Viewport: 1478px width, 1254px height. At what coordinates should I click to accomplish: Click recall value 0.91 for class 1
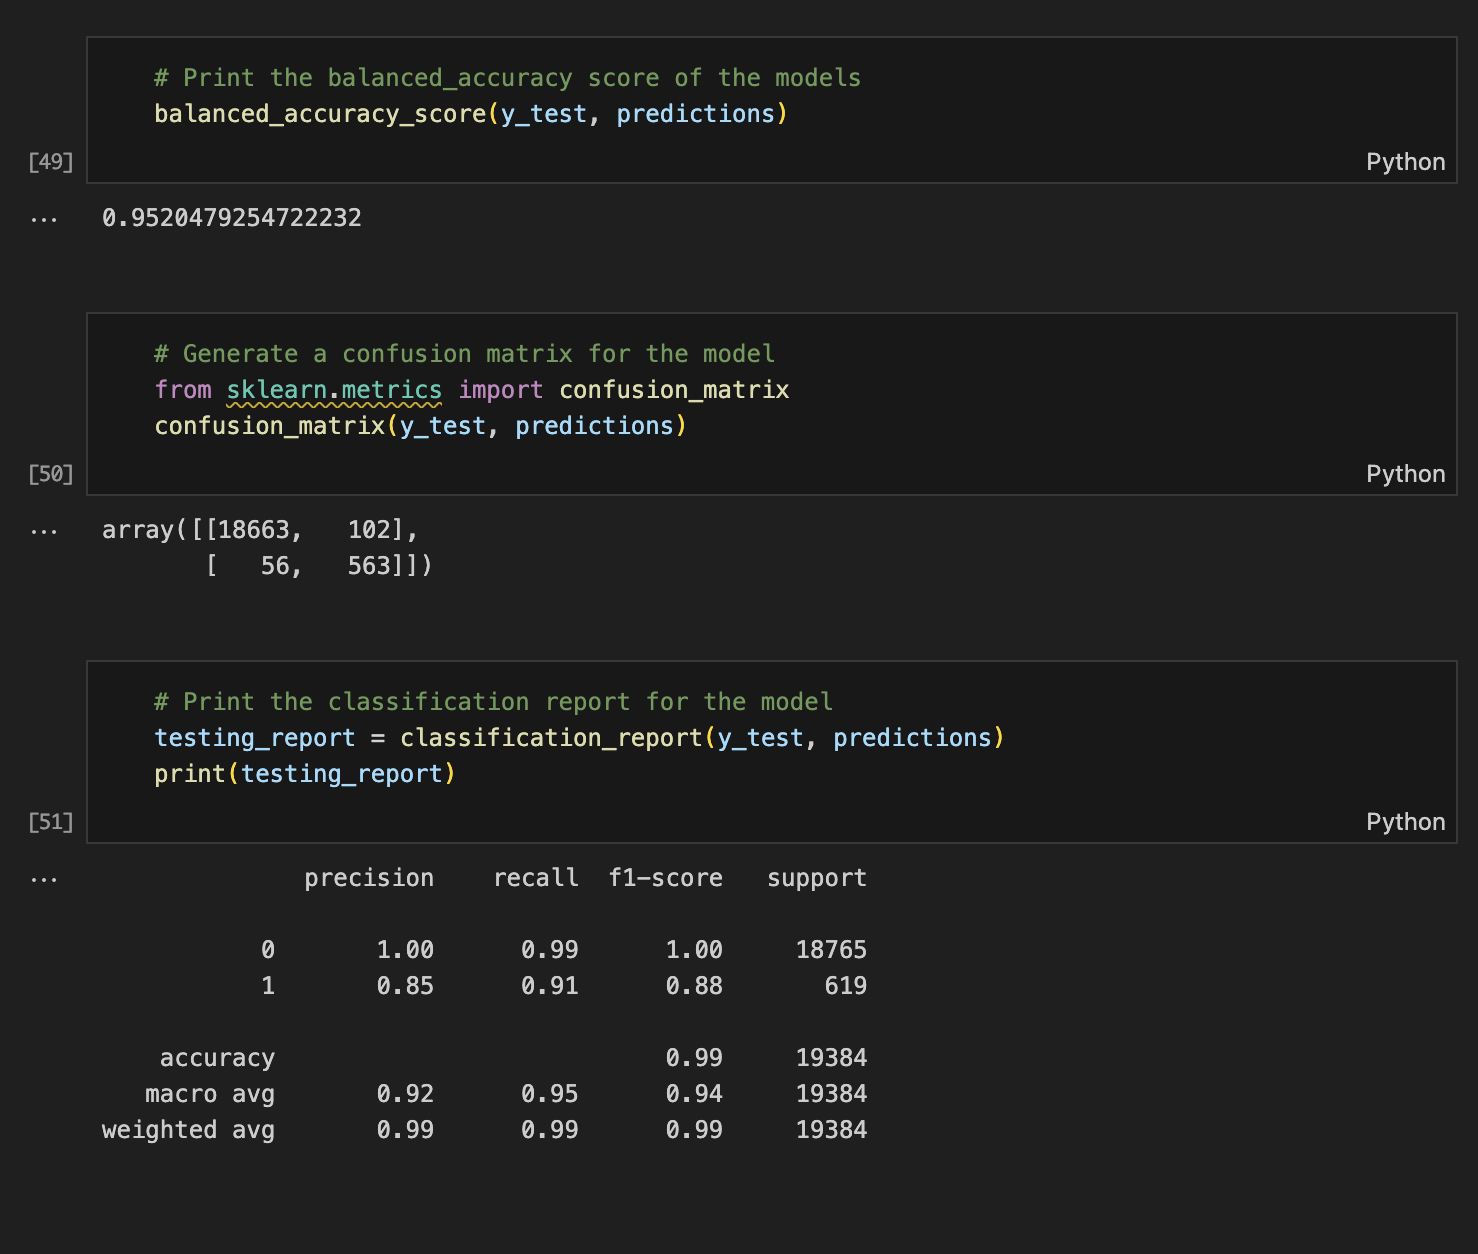point(550,986)
